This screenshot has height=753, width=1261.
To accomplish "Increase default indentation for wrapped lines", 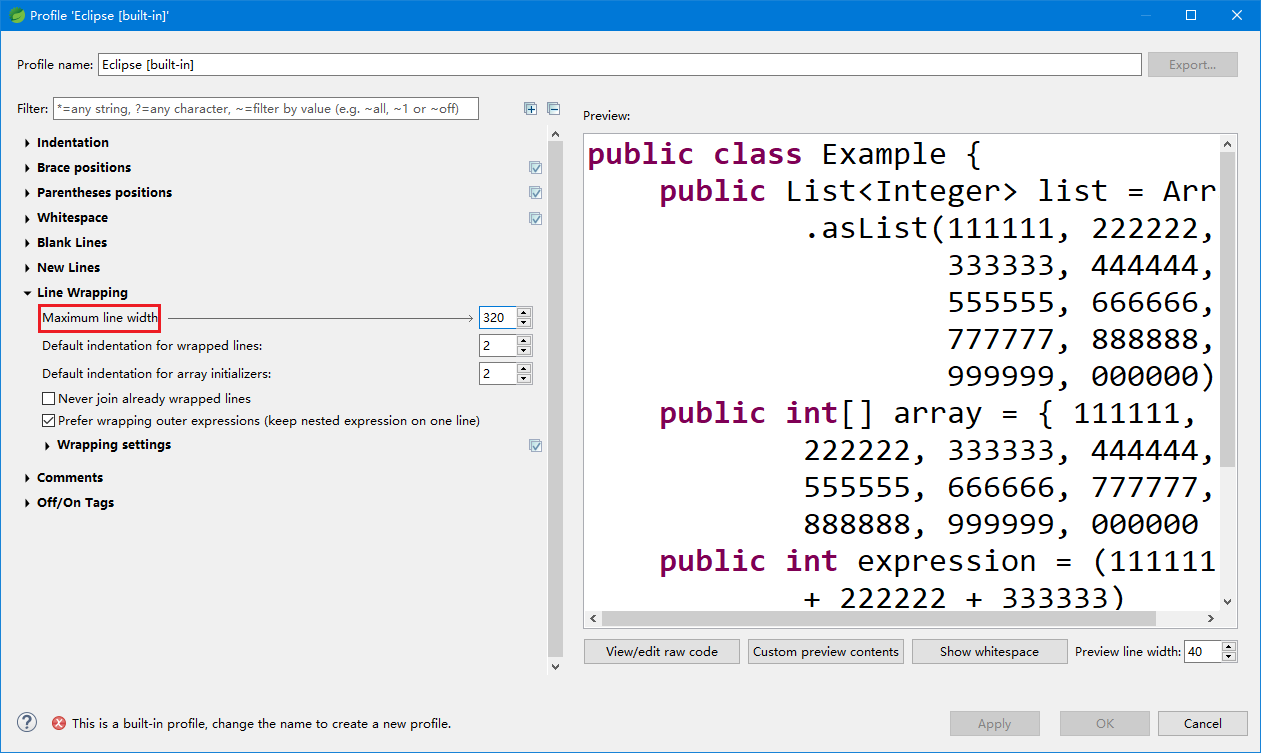I will (524, 341).
